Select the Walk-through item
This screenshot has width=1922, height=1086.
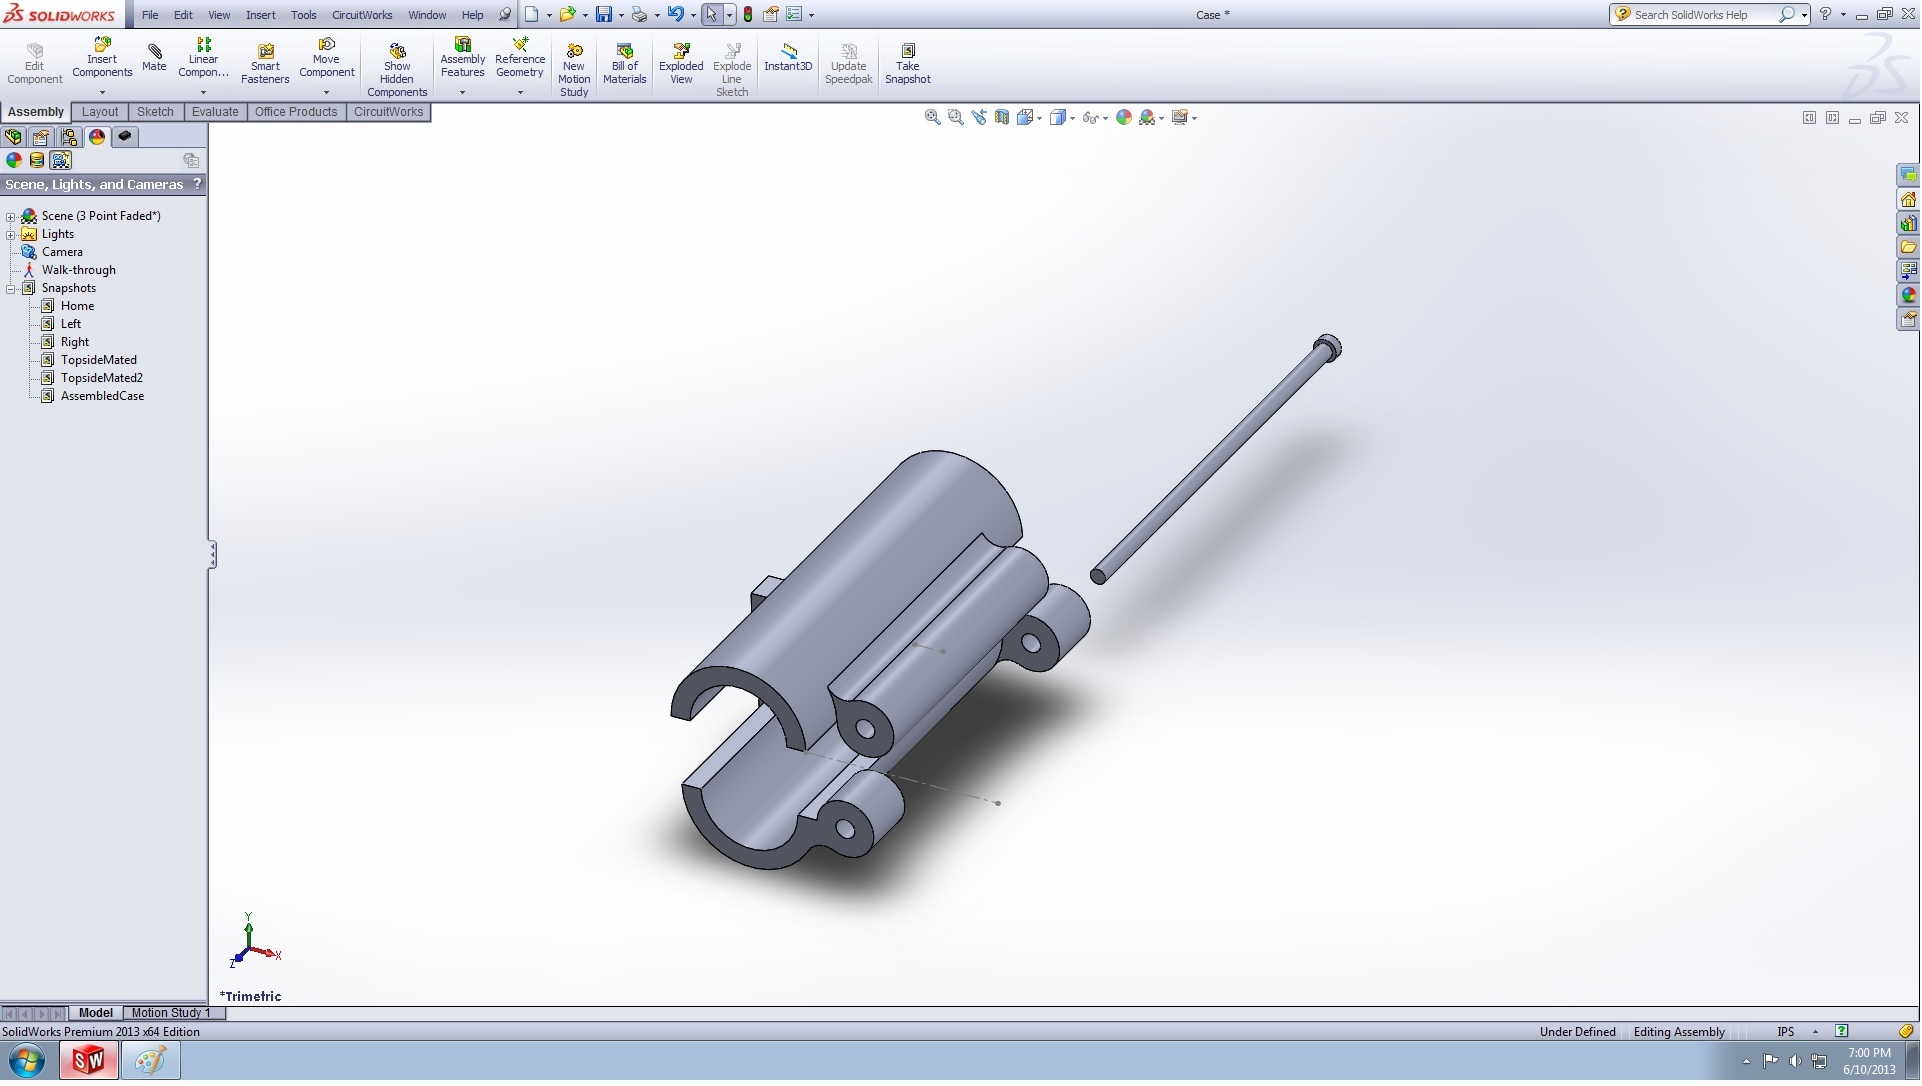[79, 271]
